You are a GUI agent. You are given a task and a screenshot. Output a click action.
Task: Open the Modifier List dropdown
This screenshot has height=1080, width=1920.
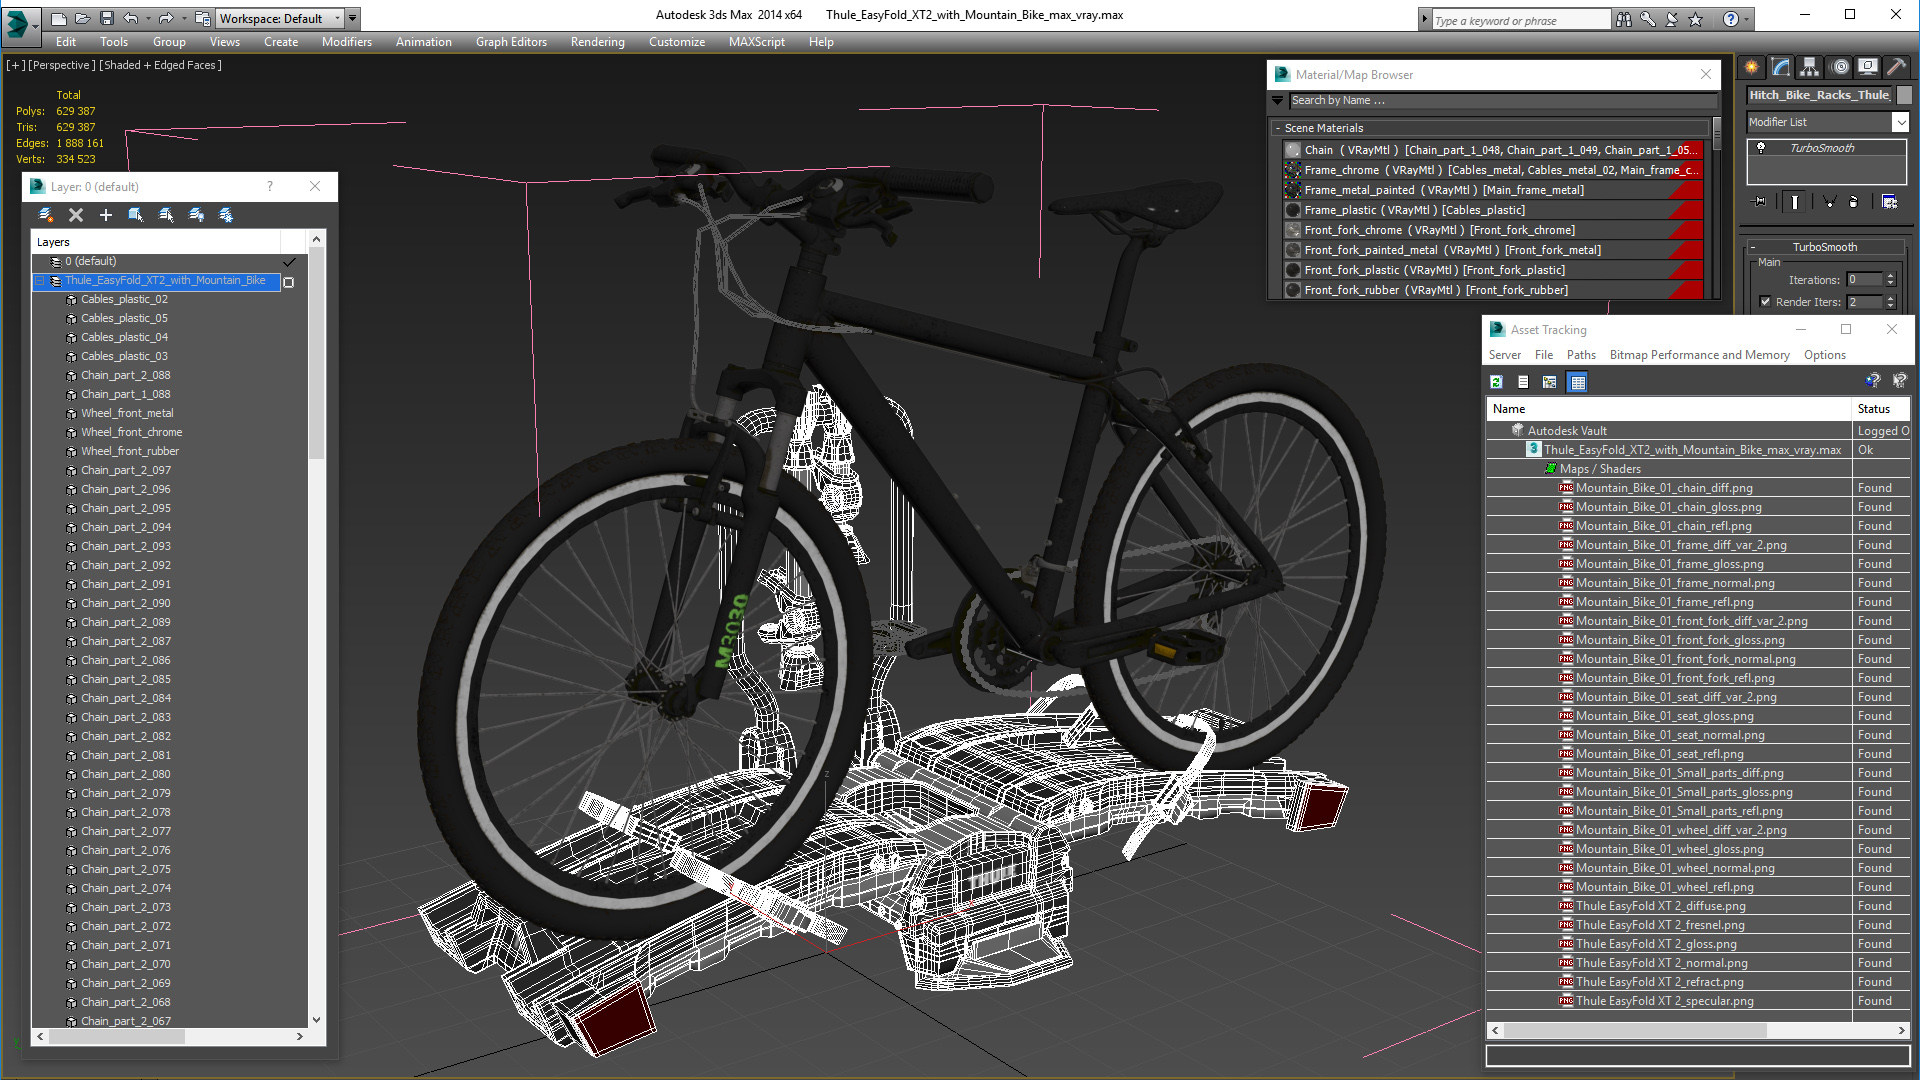(x=1827, y=122)
